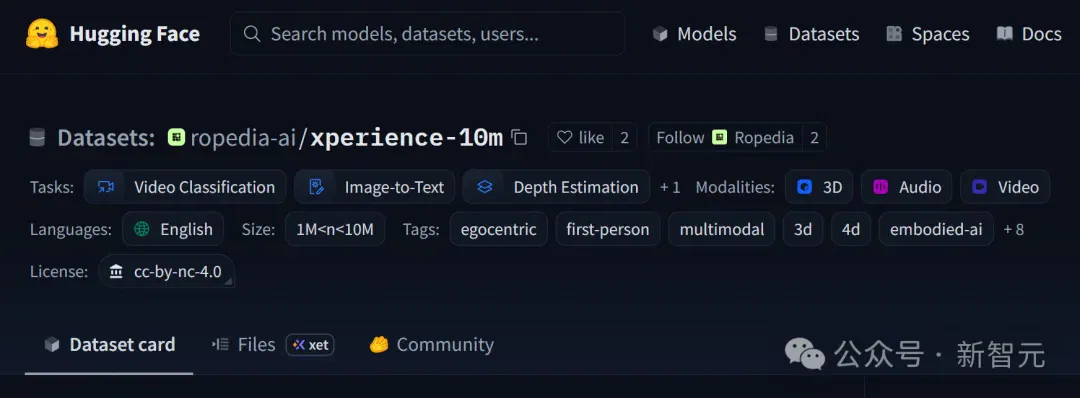Open the cc-by-nc-4.0 license dropdown

[167, 271]
